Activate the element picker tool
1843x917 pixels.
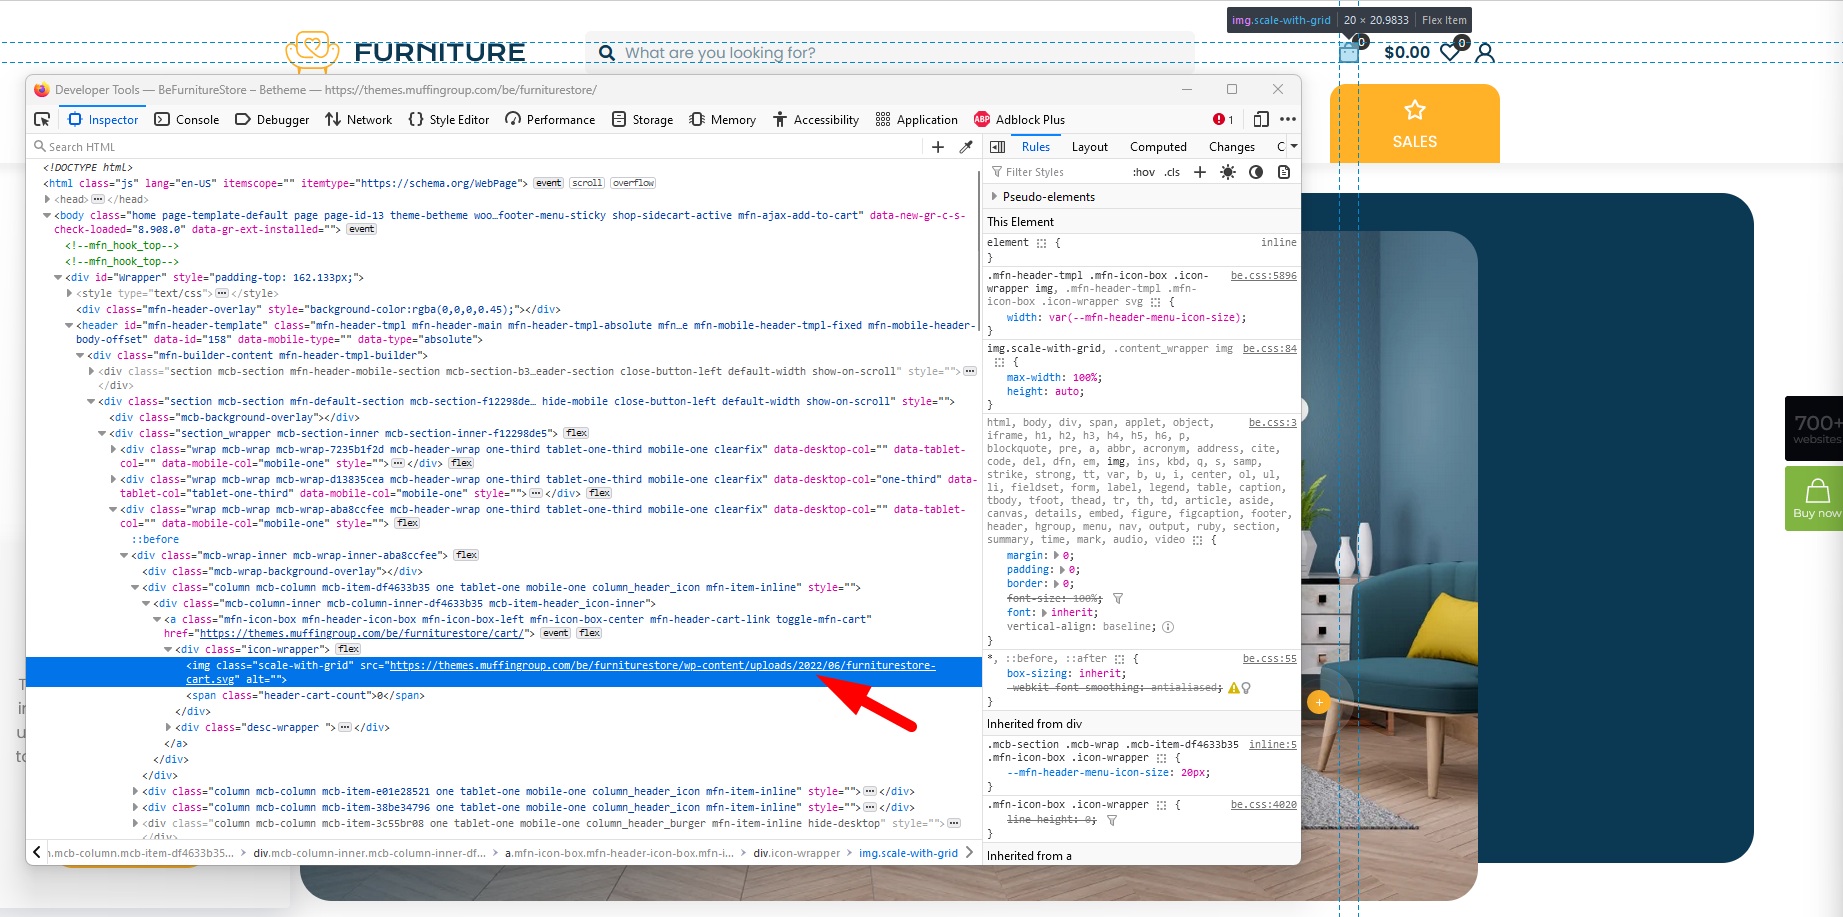click(x=42, y=119)
